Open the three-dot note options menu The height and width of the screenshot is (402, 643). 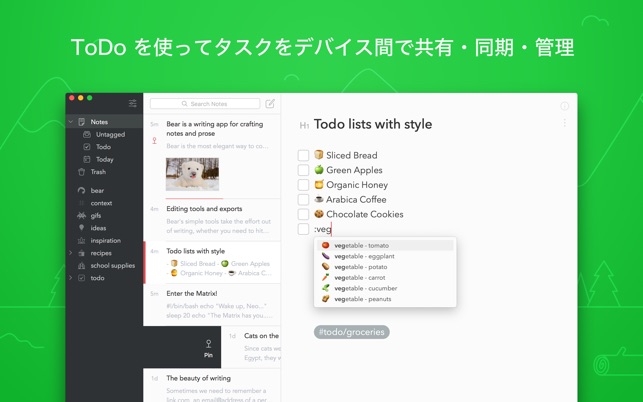click(565, 123)
